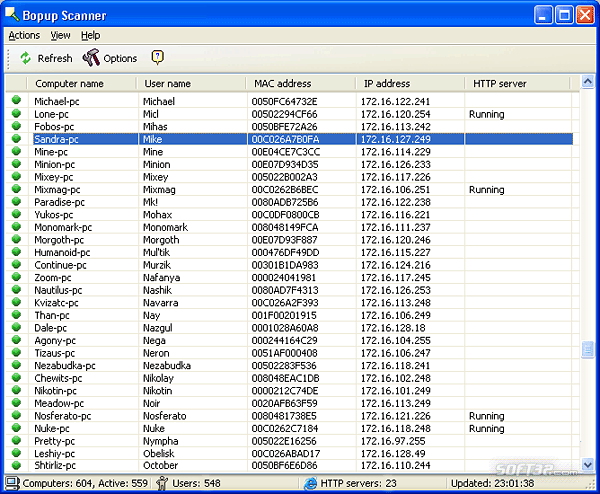This screenshot has width=600, height=494.
Task: Click green status dot for Sandra-pc
Action: click(16, 138)
